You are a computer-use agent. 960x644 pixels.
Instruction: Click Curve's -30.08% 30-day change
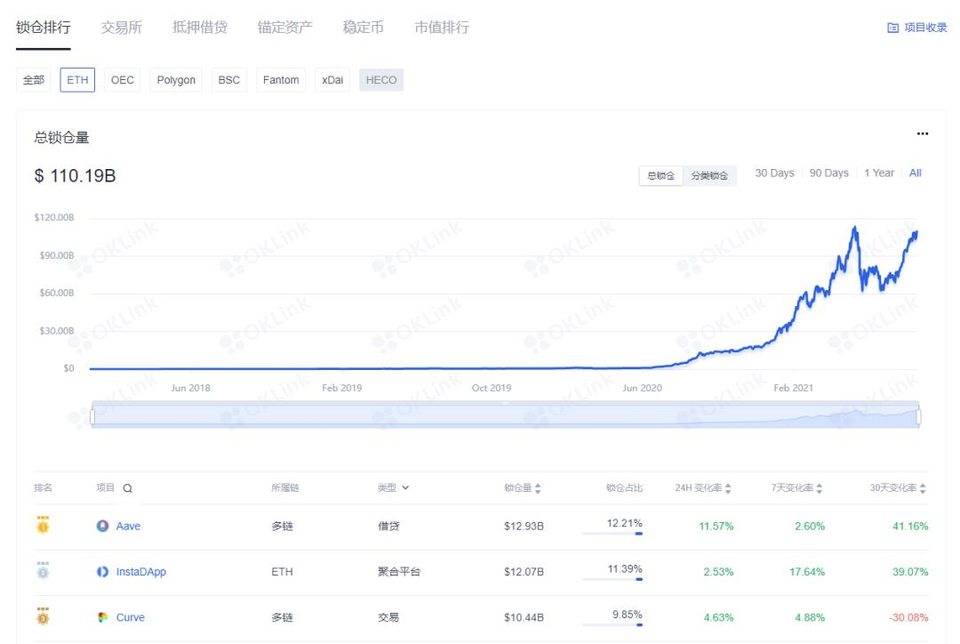point(909,617)
